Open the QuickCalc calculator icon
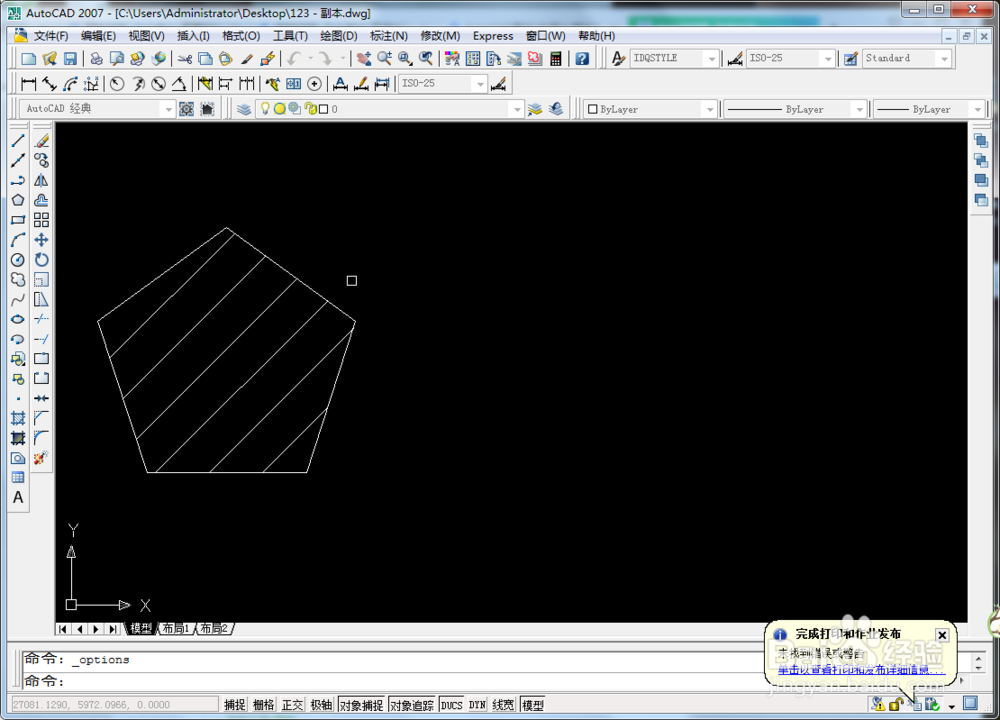The height and width of the screenshot is (720, 1000). coord(555,59)
